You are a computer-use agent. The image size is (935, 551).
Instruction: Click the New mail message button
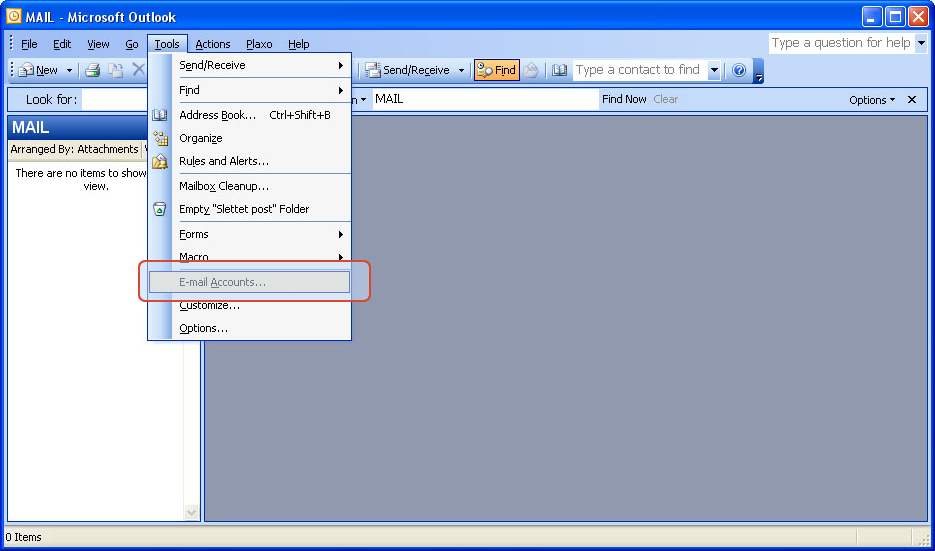(x=38, y=70)
